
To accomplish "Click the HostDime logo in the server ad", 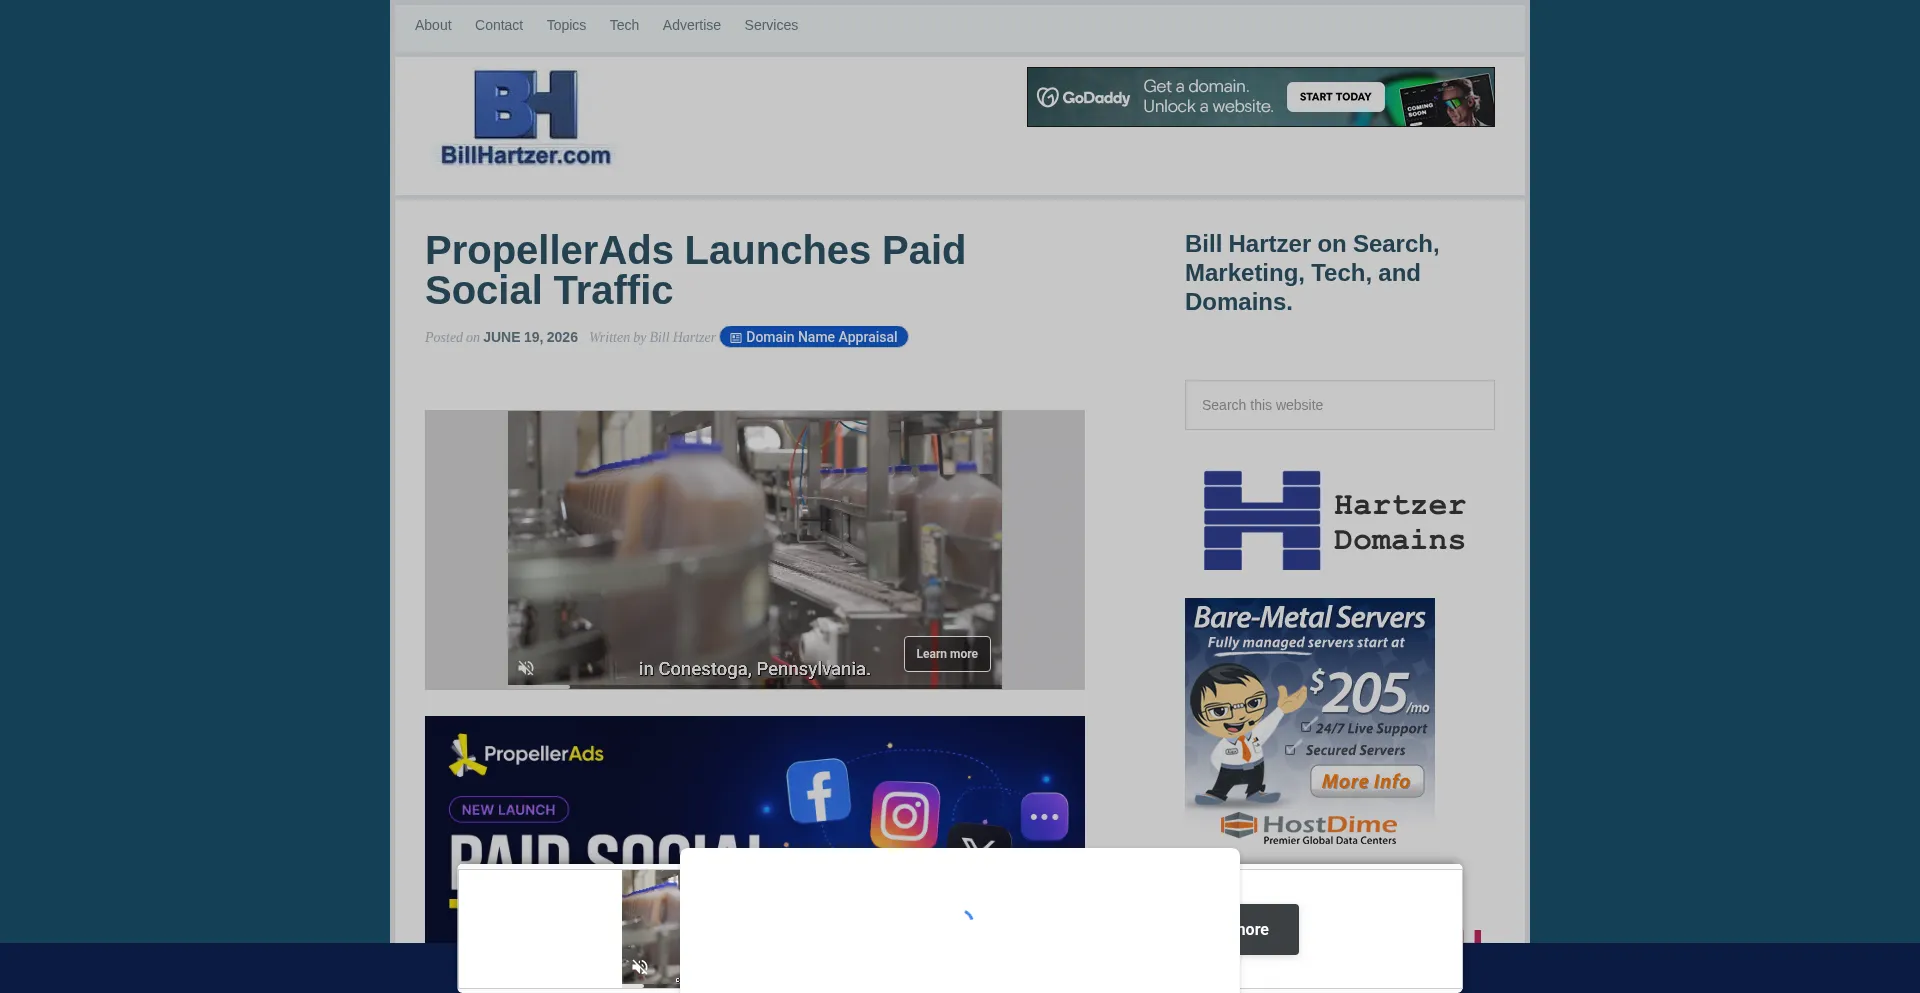I will tap(1310, 828).
